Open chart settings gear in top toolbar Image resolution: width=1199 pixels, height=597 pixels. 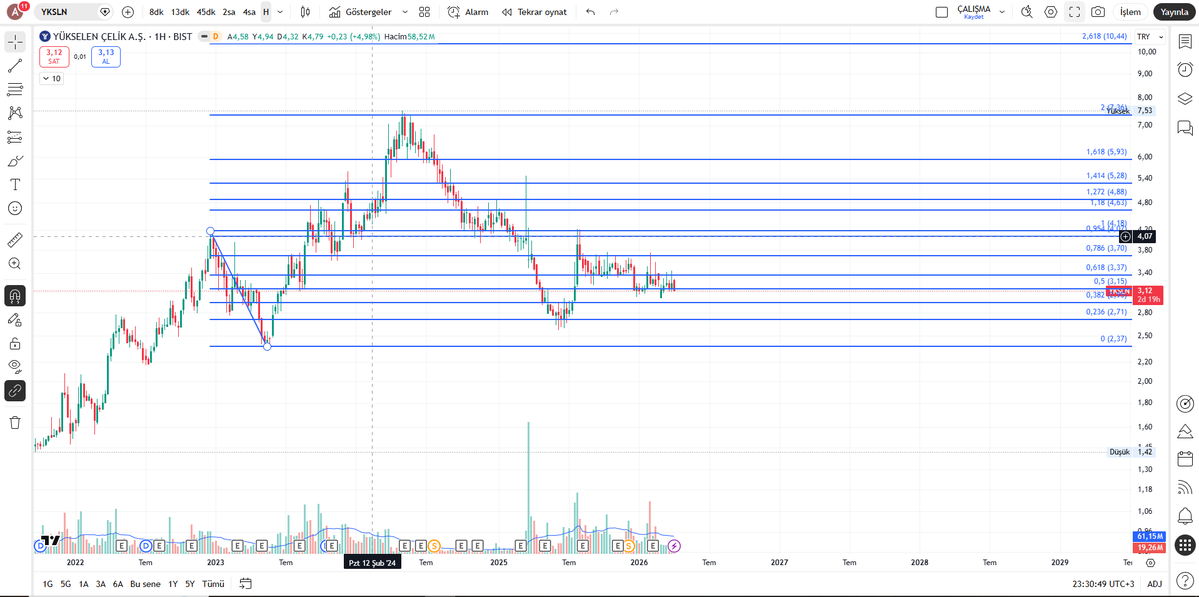tap(1051, 12)
